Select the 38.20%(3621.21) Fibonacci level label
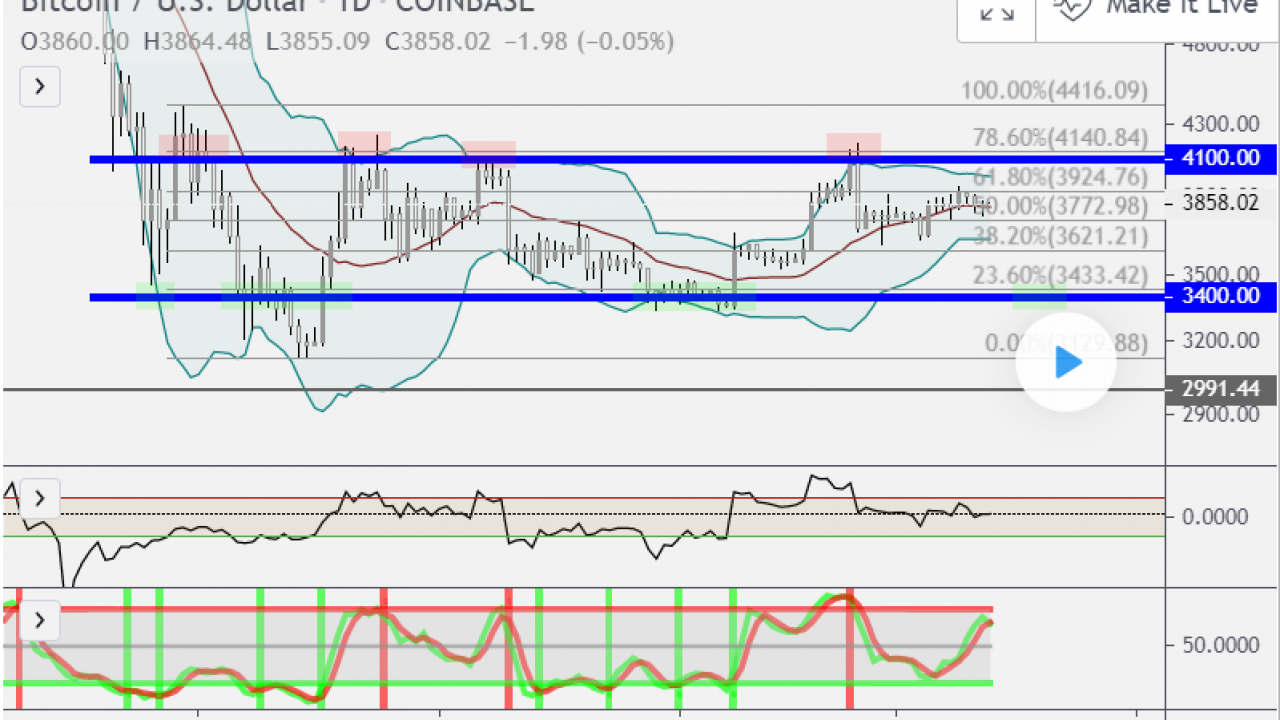Image resolution: width=1280 pixels, height=720 pixels. coord(1060,236)
